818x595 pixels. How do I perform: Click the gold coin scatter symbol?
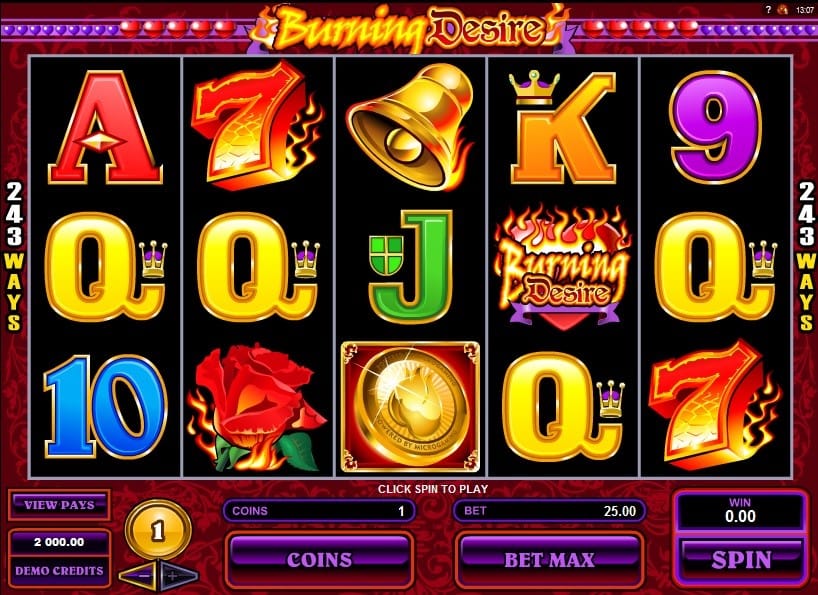[410, 407]
